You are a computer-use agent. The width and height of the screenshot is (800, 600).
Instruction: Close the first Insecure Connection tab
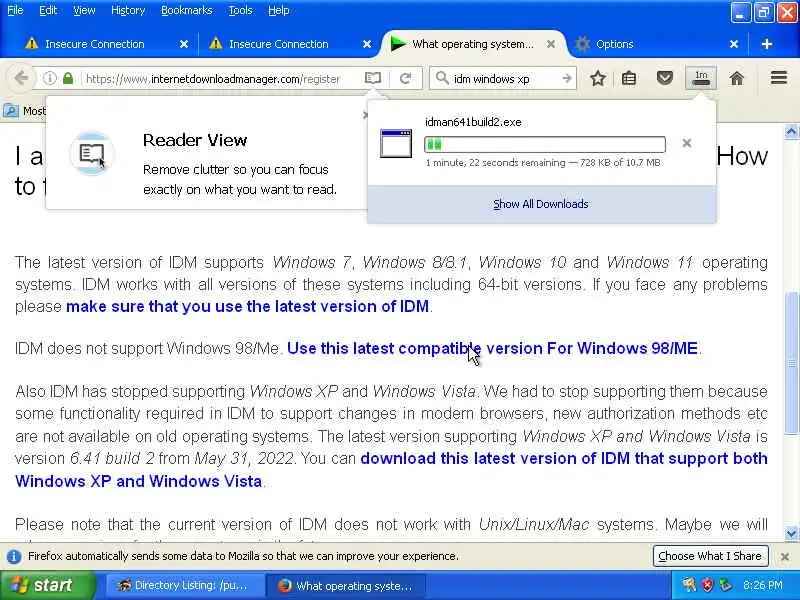(184, 44)
